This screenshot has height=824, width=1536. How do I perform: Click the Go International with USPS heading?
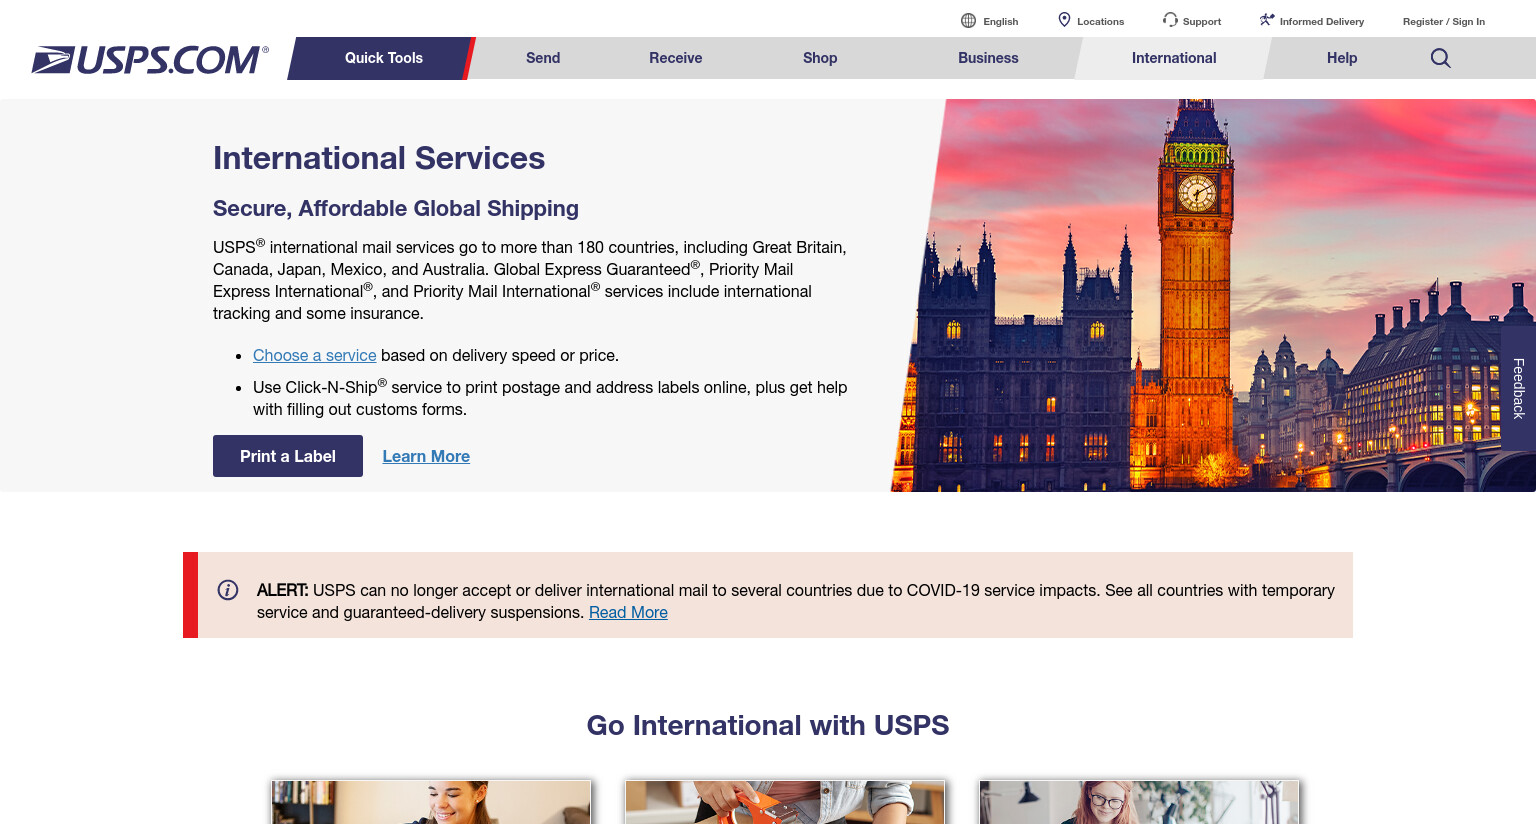[768, 725]
